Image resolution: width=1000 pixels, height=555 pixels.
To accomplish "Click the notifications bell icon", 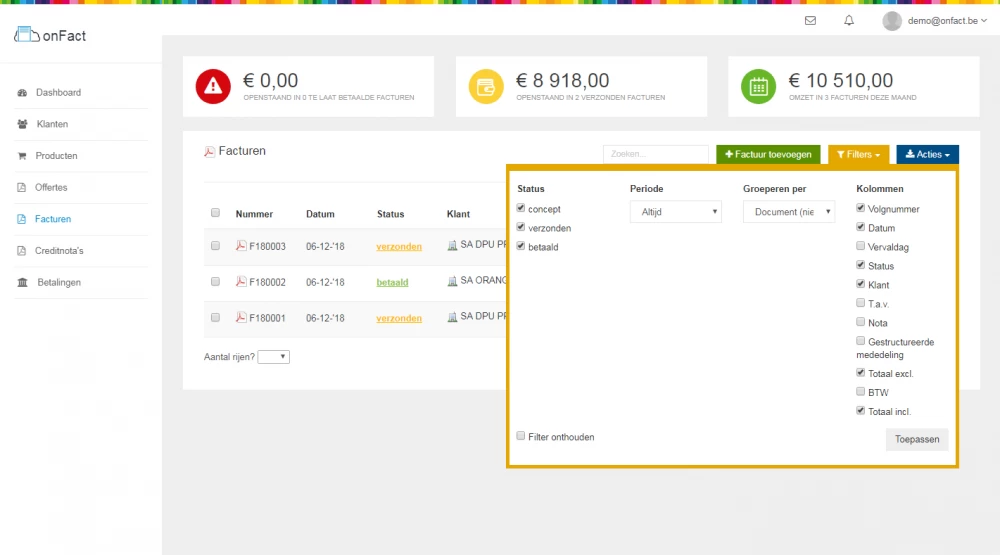I will pos(849,21).
